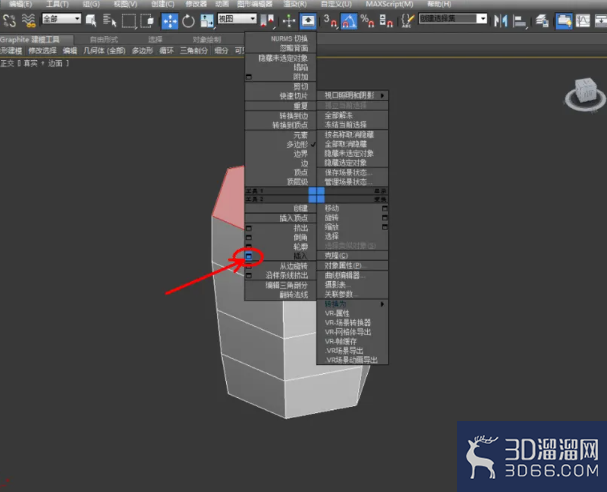Open 修改选择 ribbon panel
The height and width of the screenshot is (492, 607).
[42, 51]
